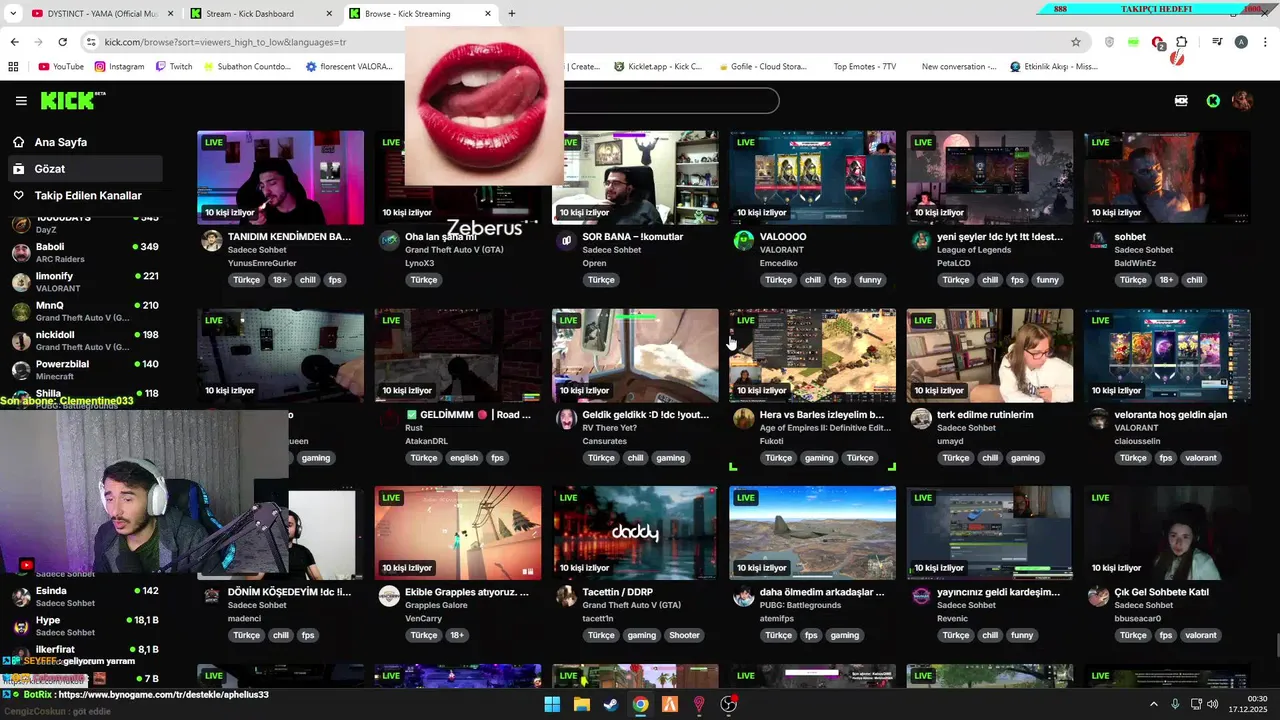Open the Twitch bookmark

coord(174,67)
